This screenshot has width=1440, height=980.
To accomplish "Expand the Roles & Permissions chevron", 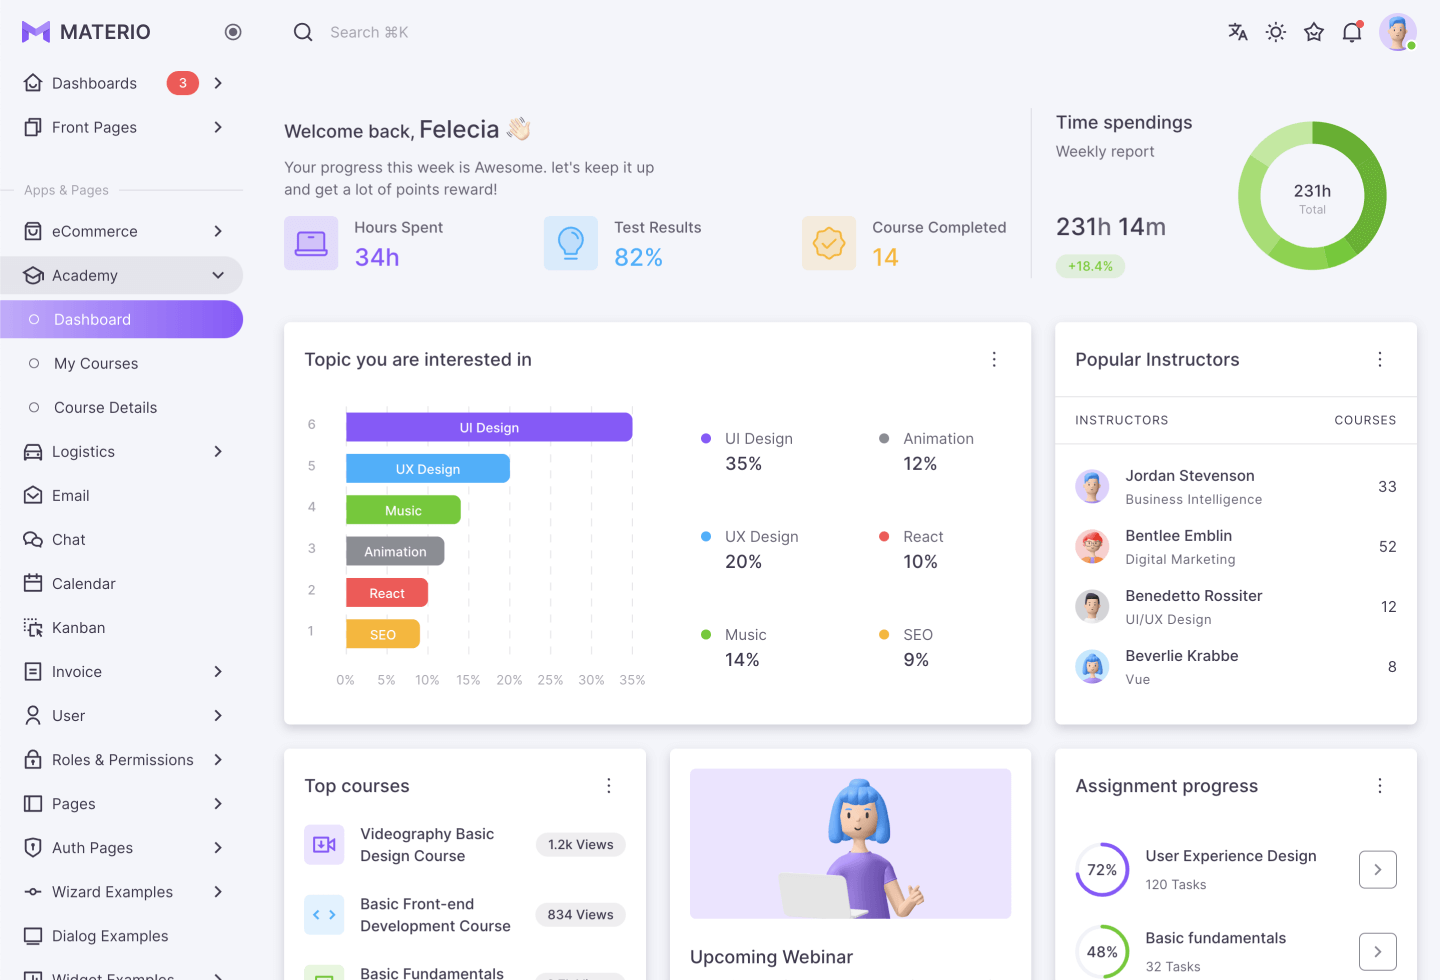I will click(218, 759).
